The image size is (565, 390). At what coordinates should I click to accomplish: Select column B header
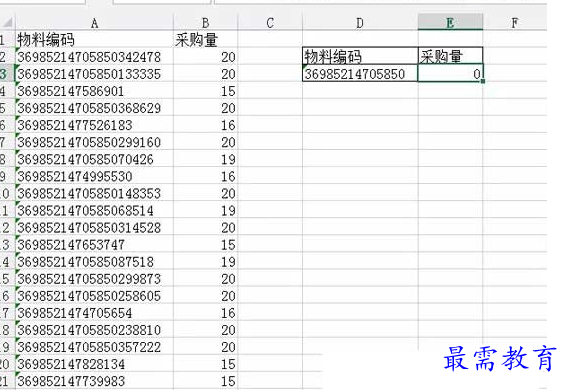click(205, 23)
